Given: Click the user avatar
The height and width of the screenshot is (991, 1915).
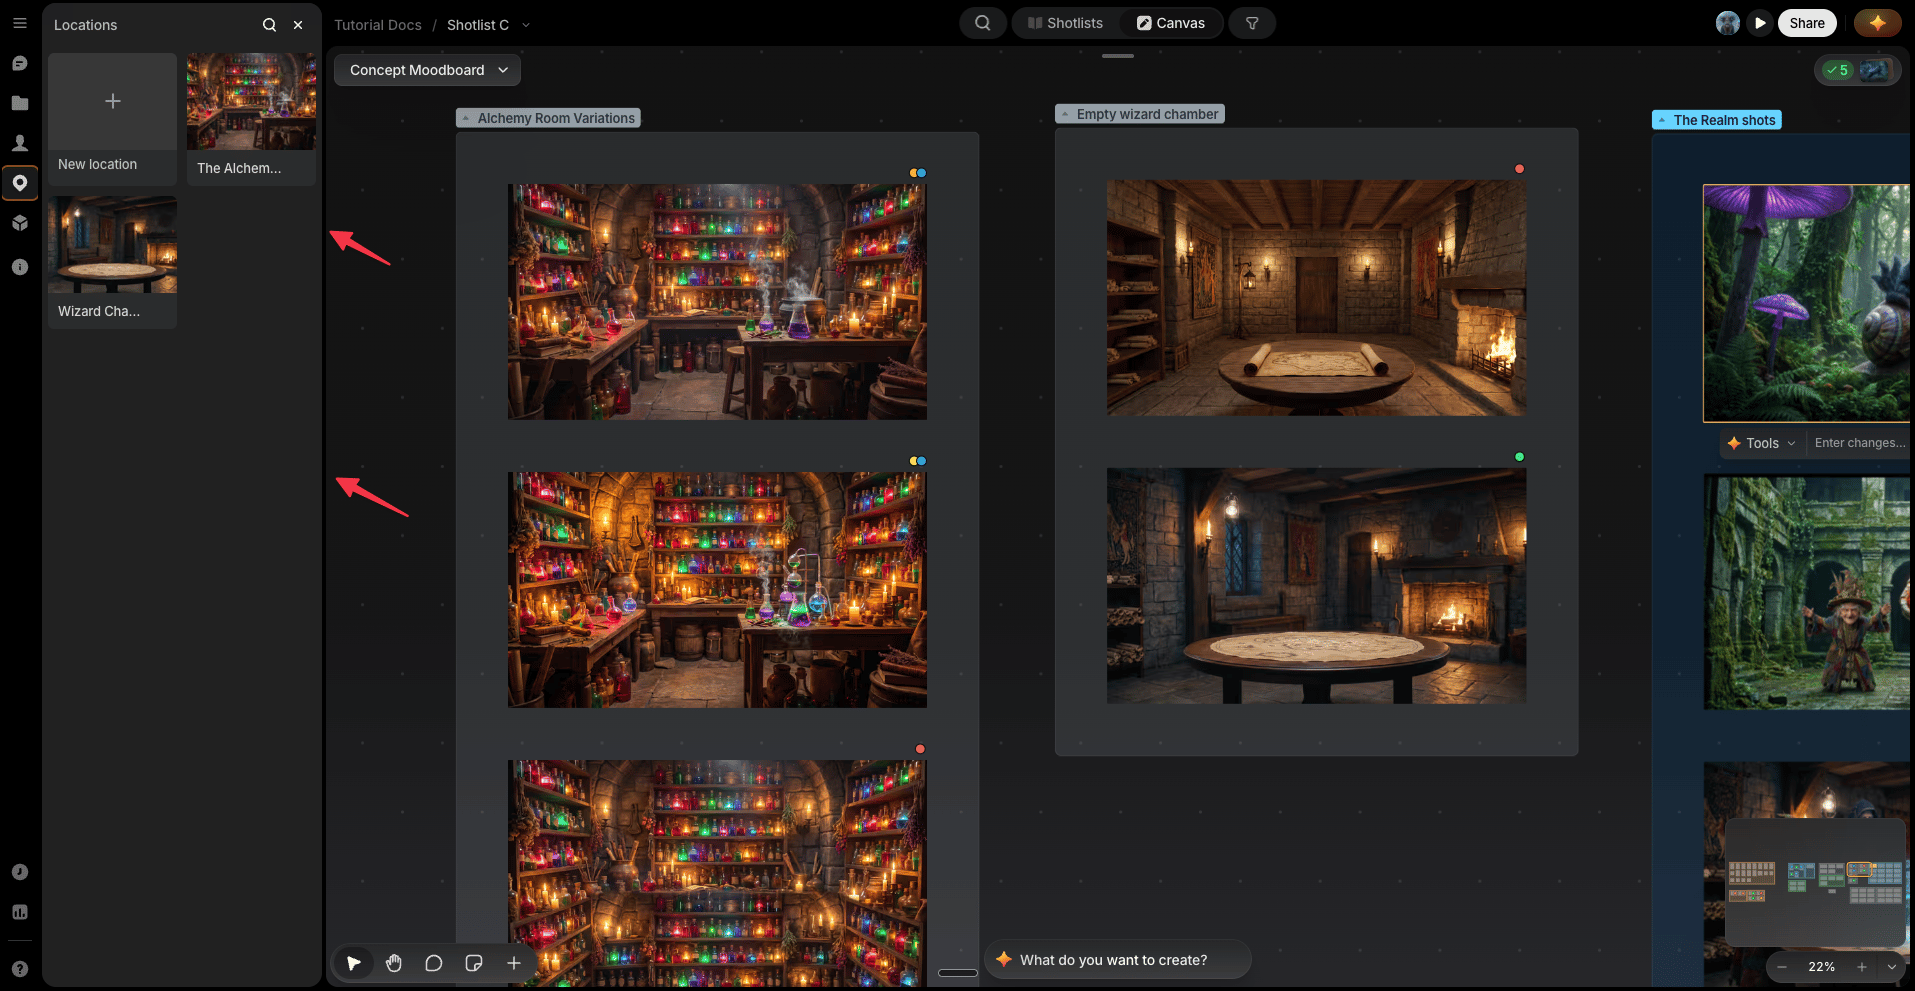Looking at the screenshot, I should [x=1728, y=23].
